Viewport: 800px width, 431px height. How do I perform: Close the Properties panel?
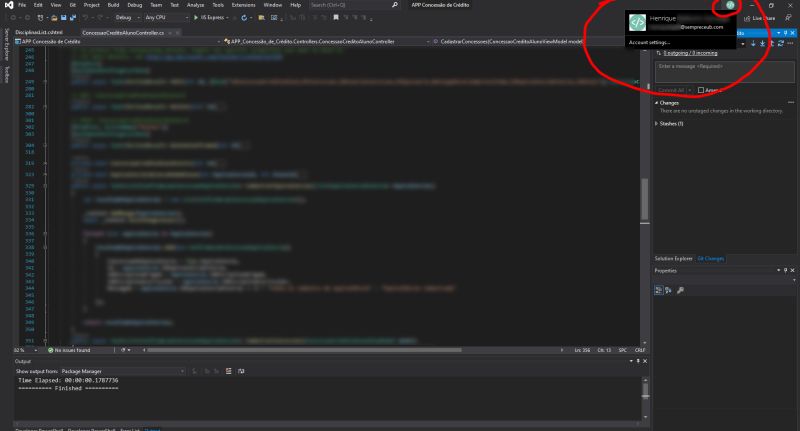click(x=792, y=270)
